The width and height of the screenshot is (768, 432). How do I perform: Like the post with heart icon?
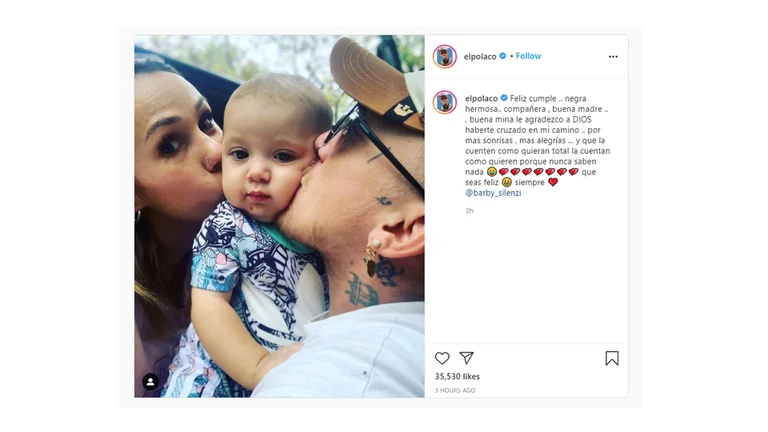pos(442,358)
